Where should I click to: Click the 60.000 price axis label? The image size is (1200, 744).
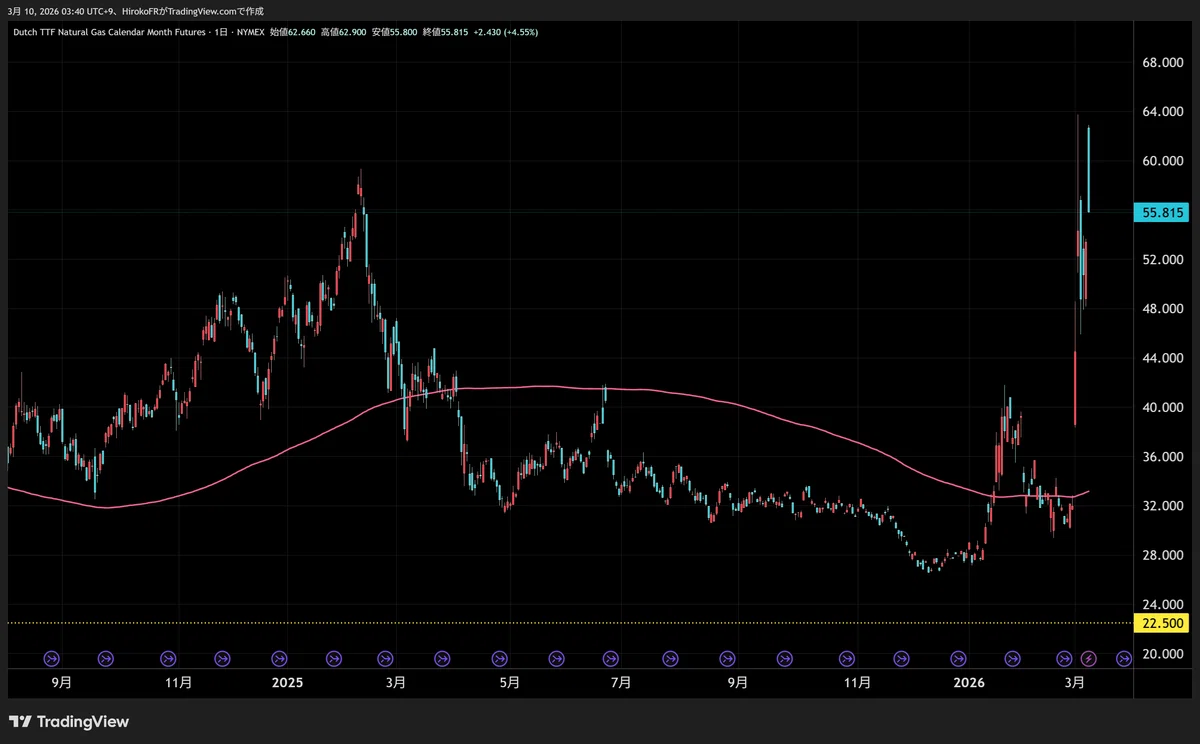(1162, 161)
